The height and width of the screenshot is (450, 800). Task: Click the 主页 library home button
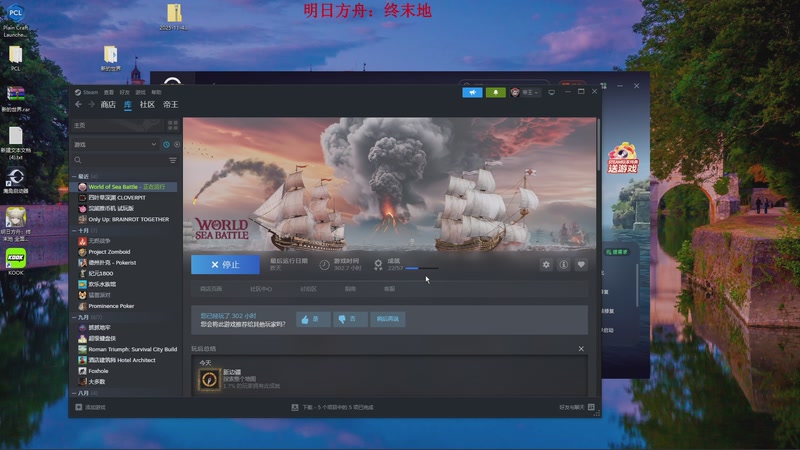coord(118,125)
